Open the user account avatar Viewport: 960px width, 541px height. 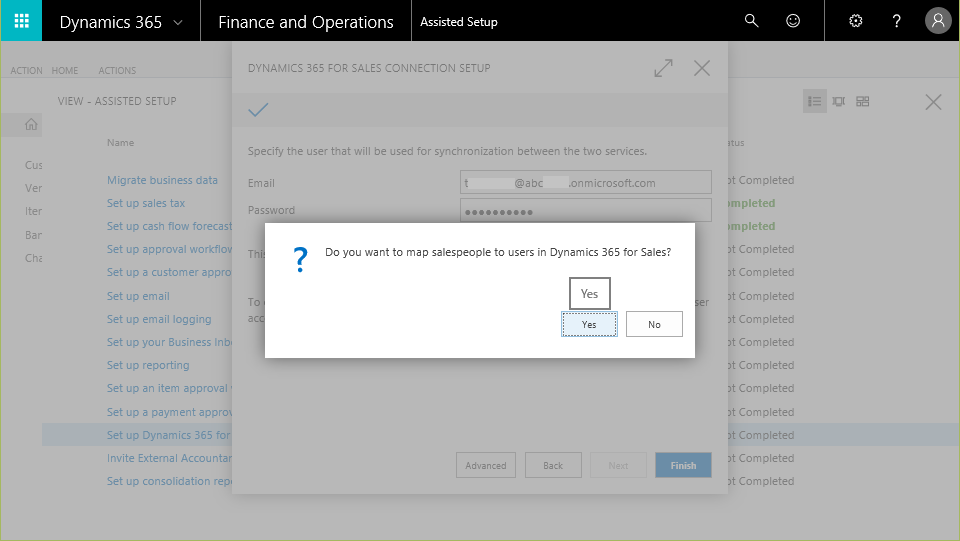938,21
